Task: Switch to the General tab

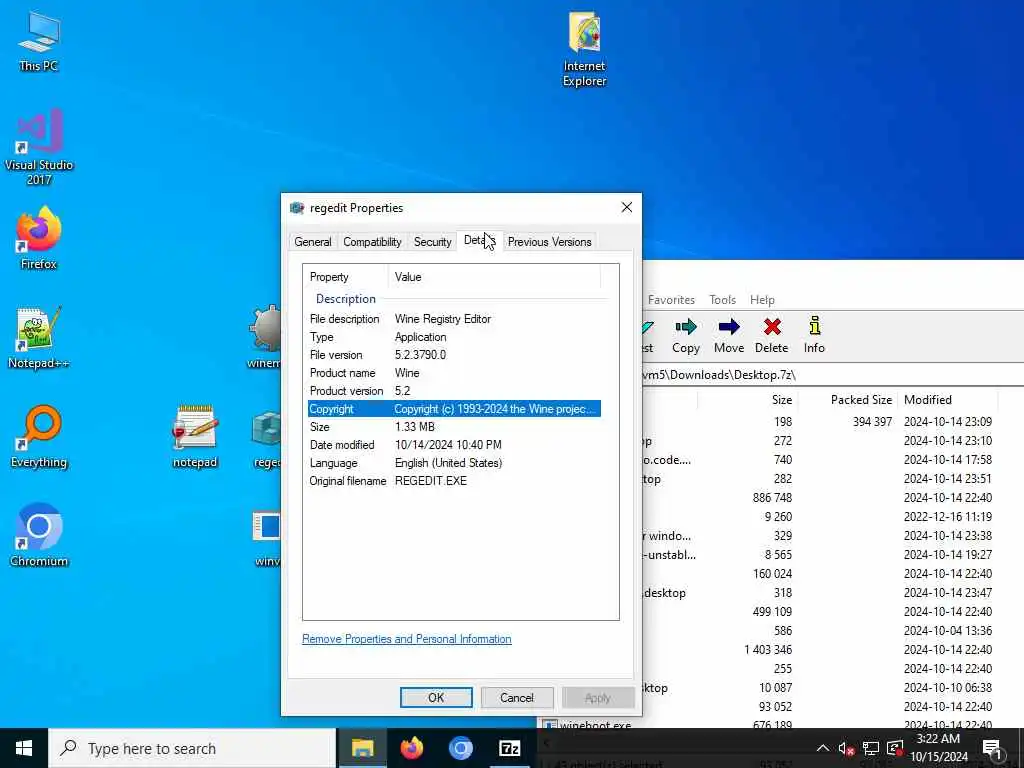Action: click(x=313, y=242)
